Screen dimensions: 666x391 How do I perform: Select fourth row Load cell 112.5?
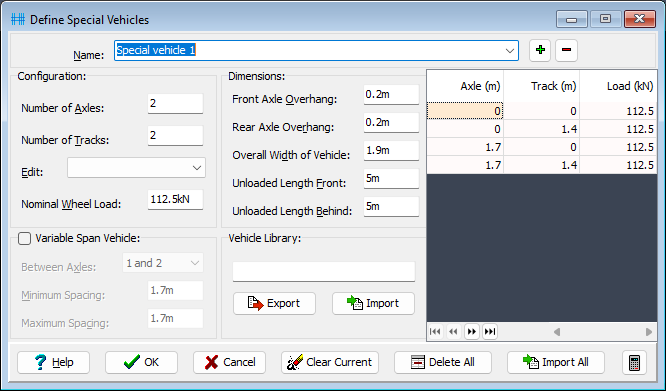pyautogui.click(x=618, y=165)
